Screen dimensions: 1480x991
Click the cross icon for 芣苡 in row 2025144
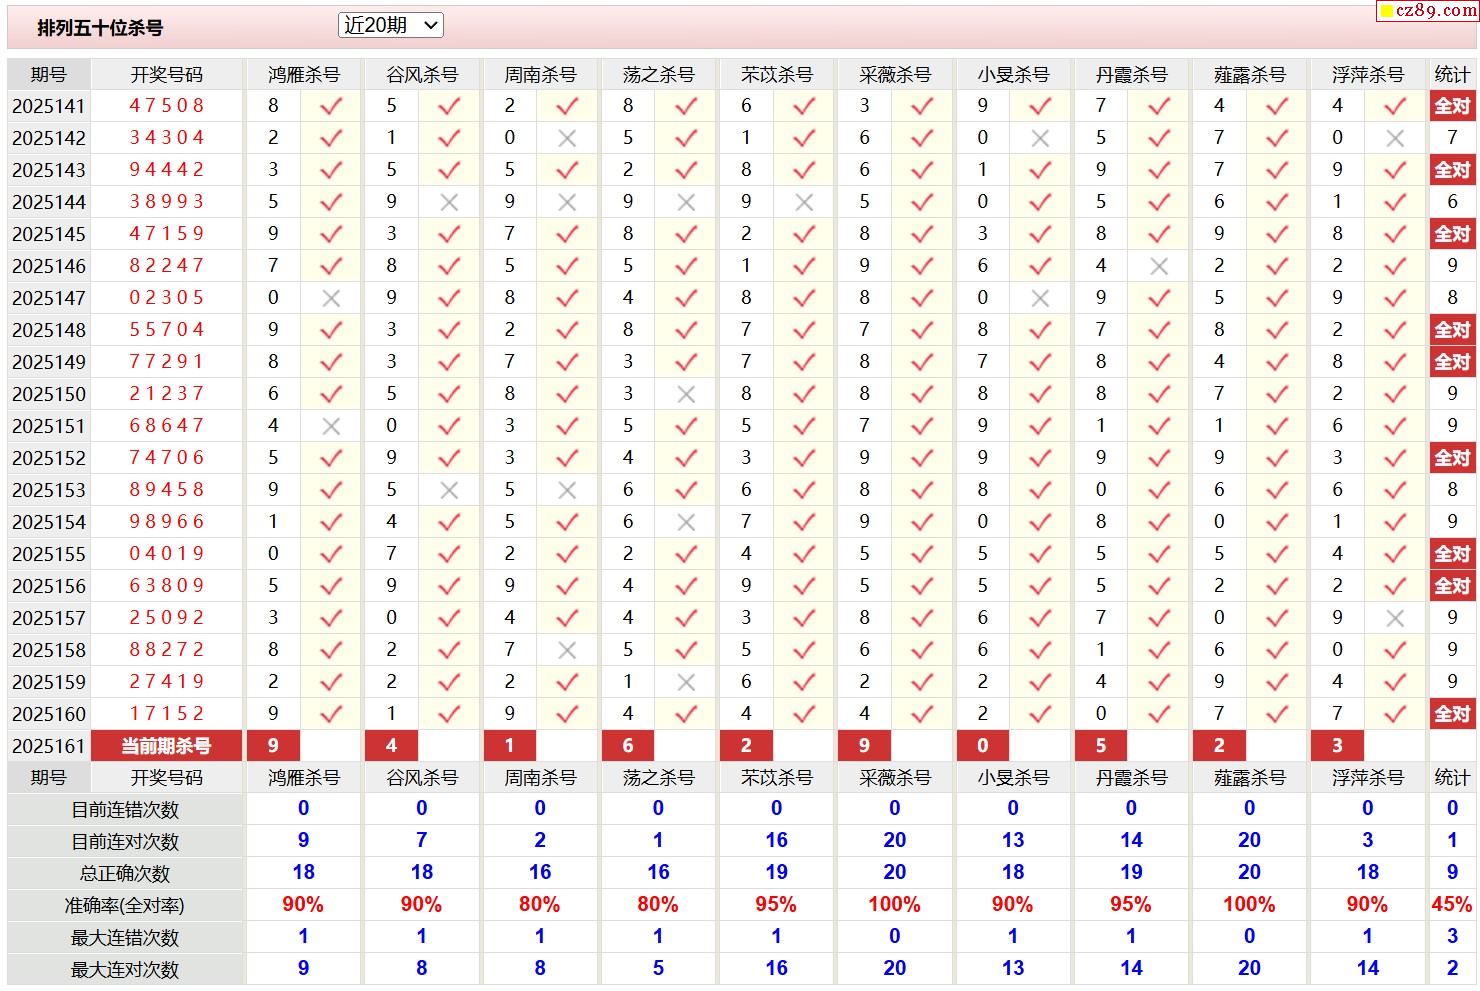[804, 202]
